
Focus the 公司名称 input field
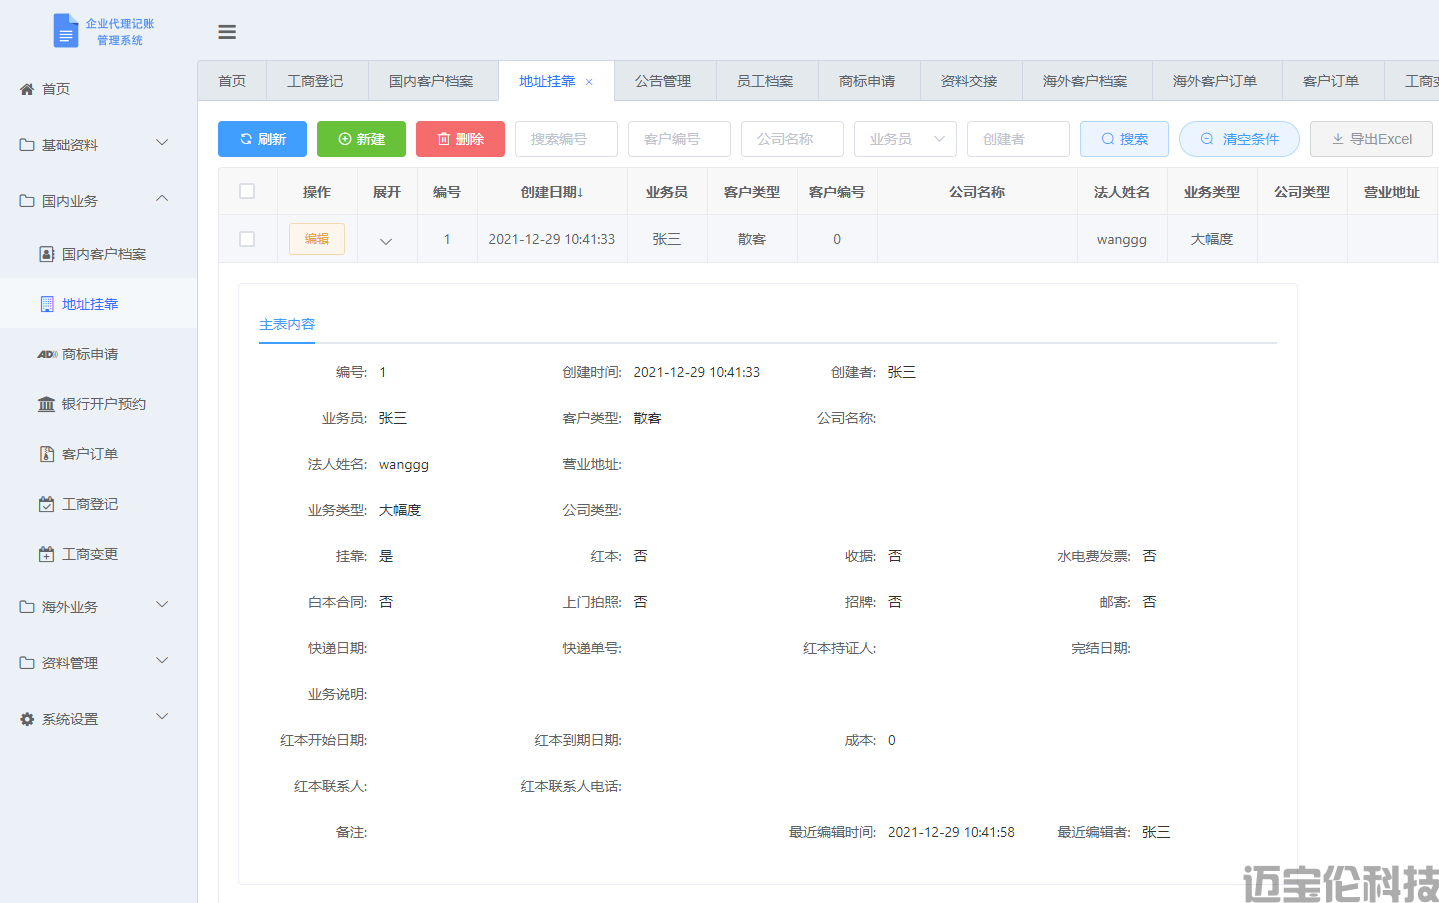point(792,139)
